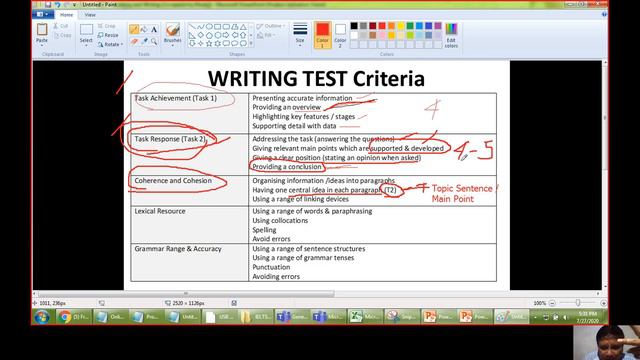
Task: Switch to the Home ribbon tab
Action: tap(66, 15)
